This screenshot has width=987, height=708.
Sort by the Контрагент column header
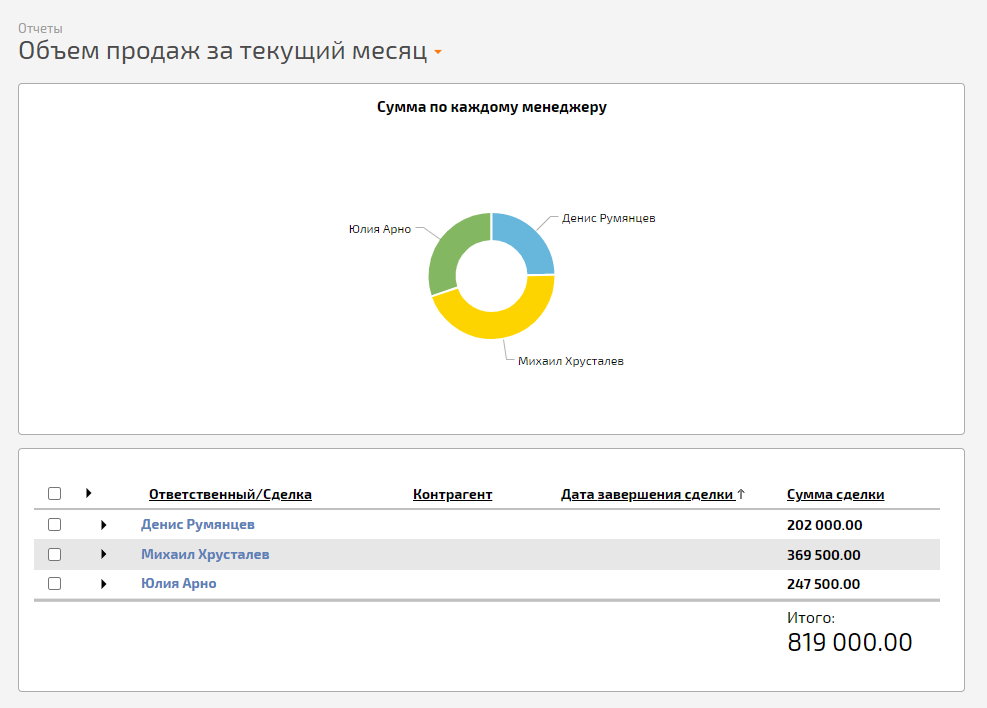[x=453, y=495]
